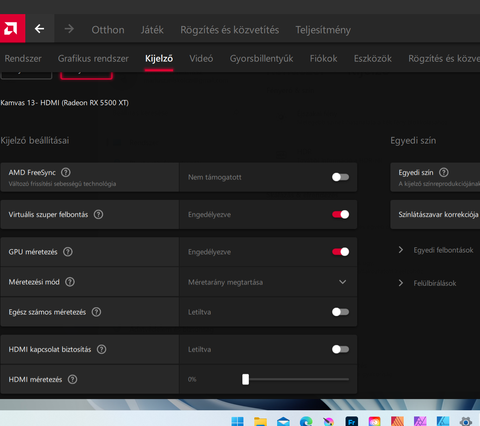The height and width of the screenshot is (426, 480).
Task: Go back with the left arrow
Action: point(39,29)
